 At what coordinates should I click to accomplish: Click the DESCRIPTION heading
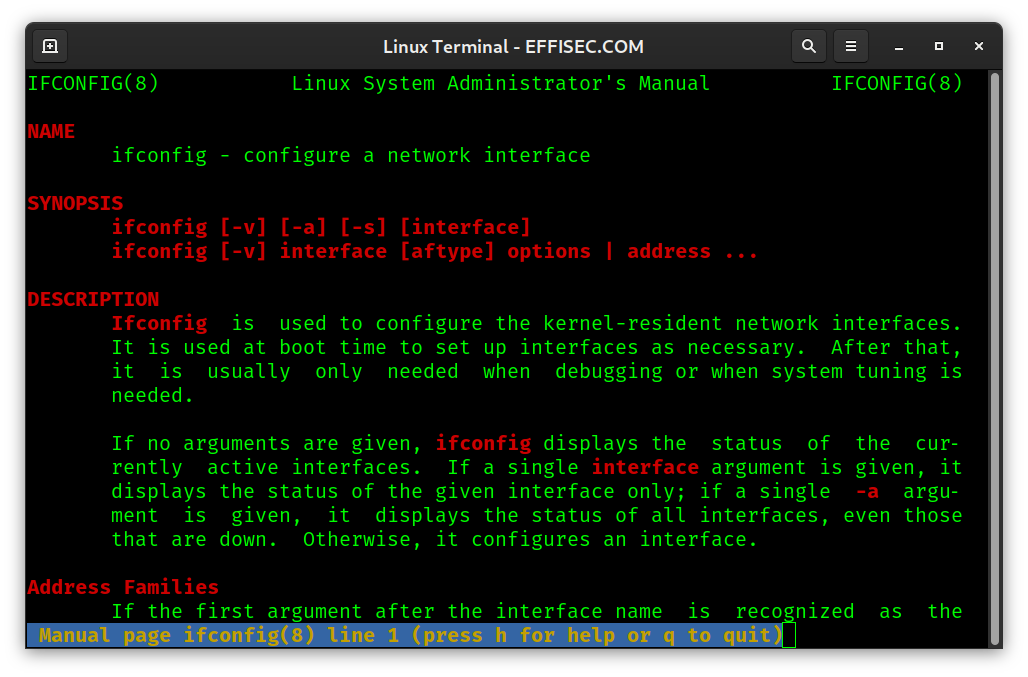click(93, 299)
